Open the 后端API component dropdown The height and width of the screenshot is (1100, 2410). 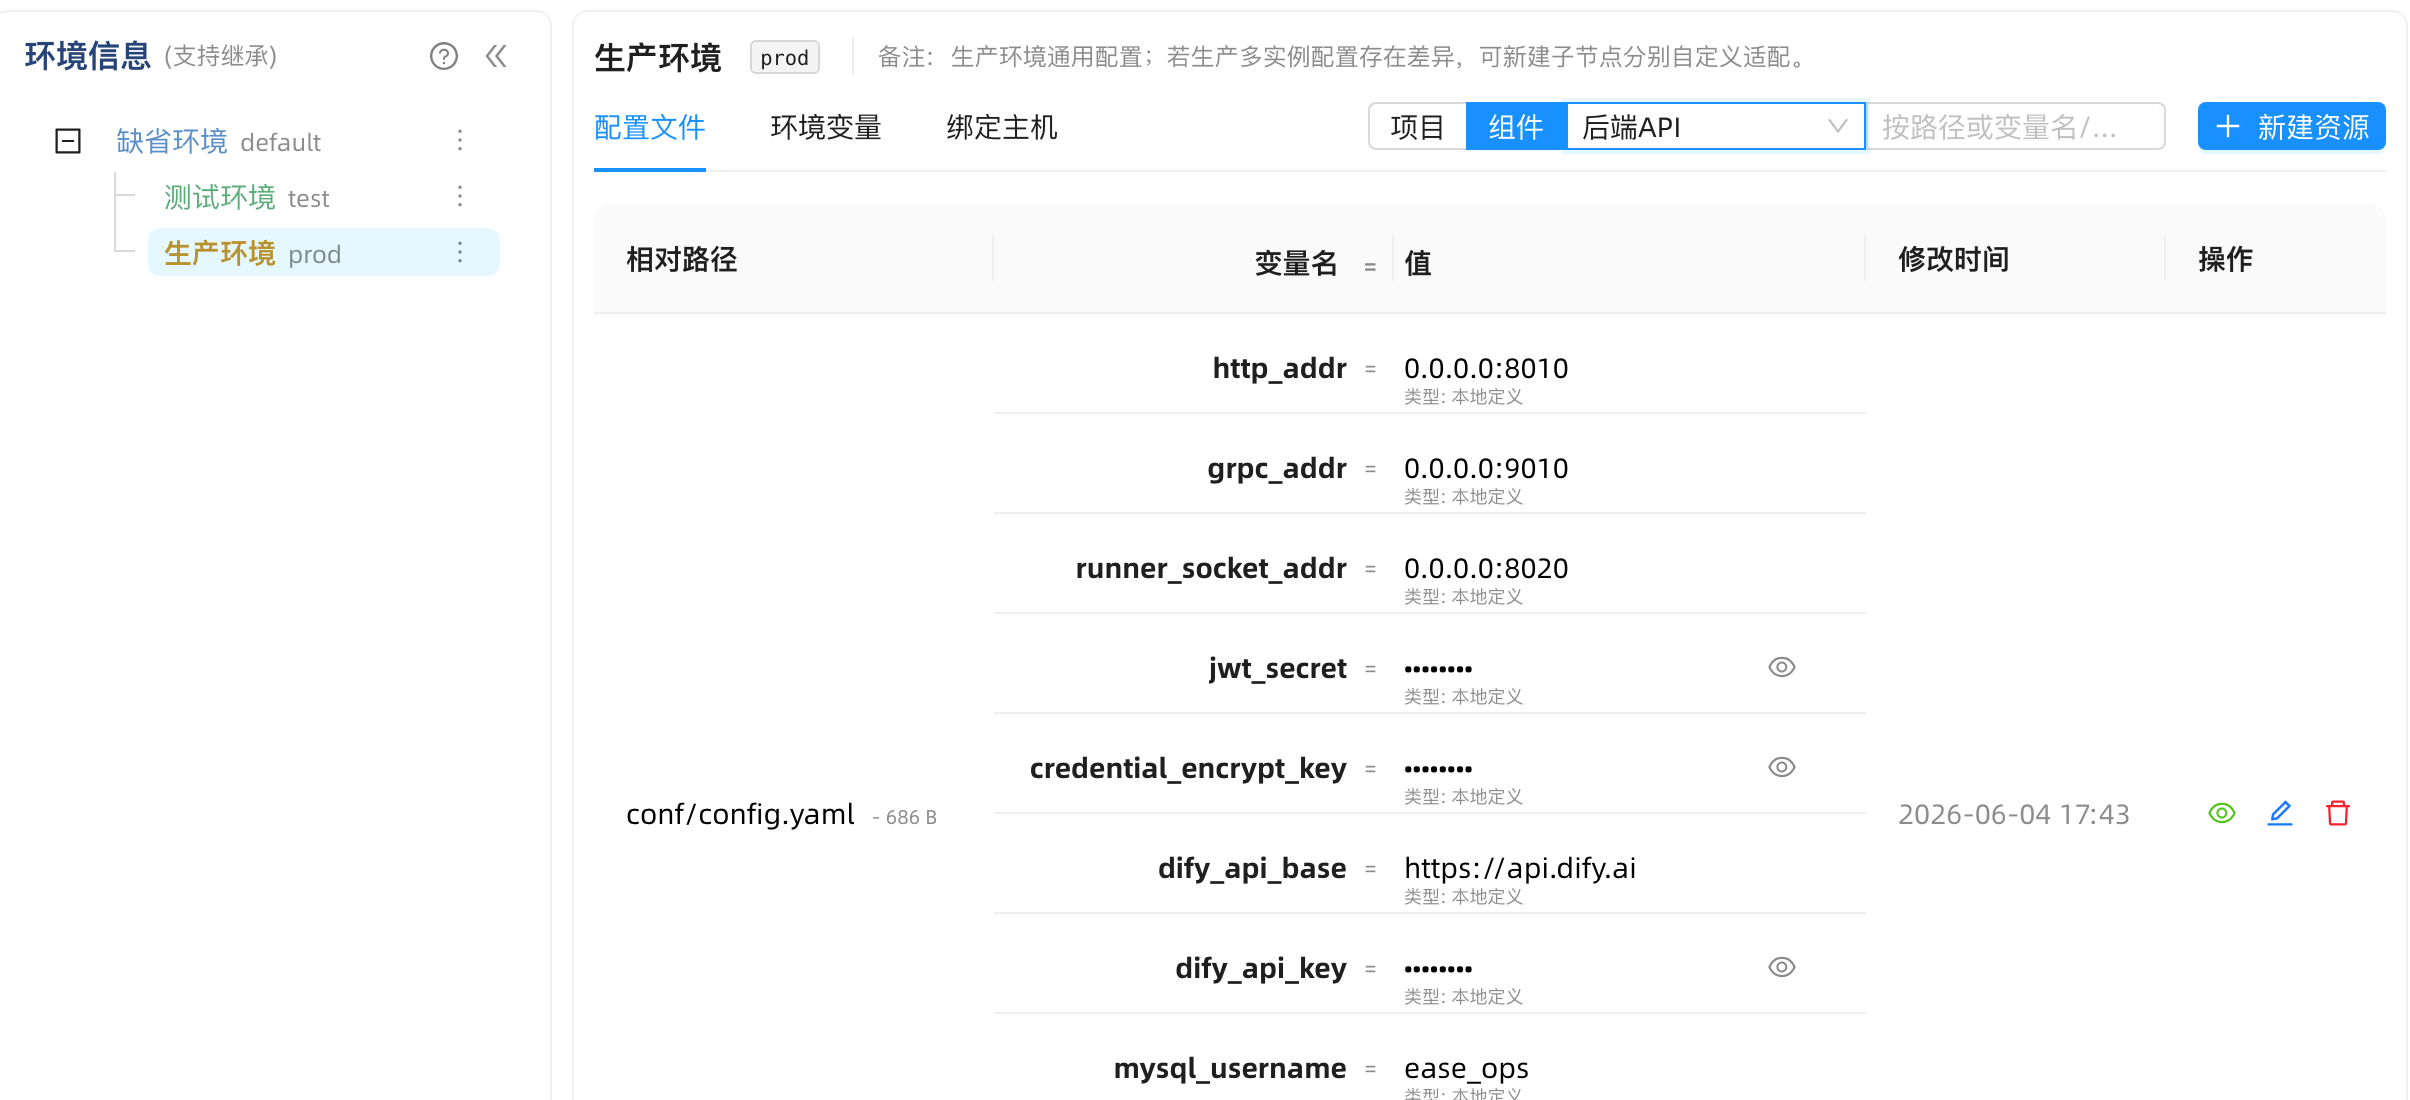[1715, 127]
